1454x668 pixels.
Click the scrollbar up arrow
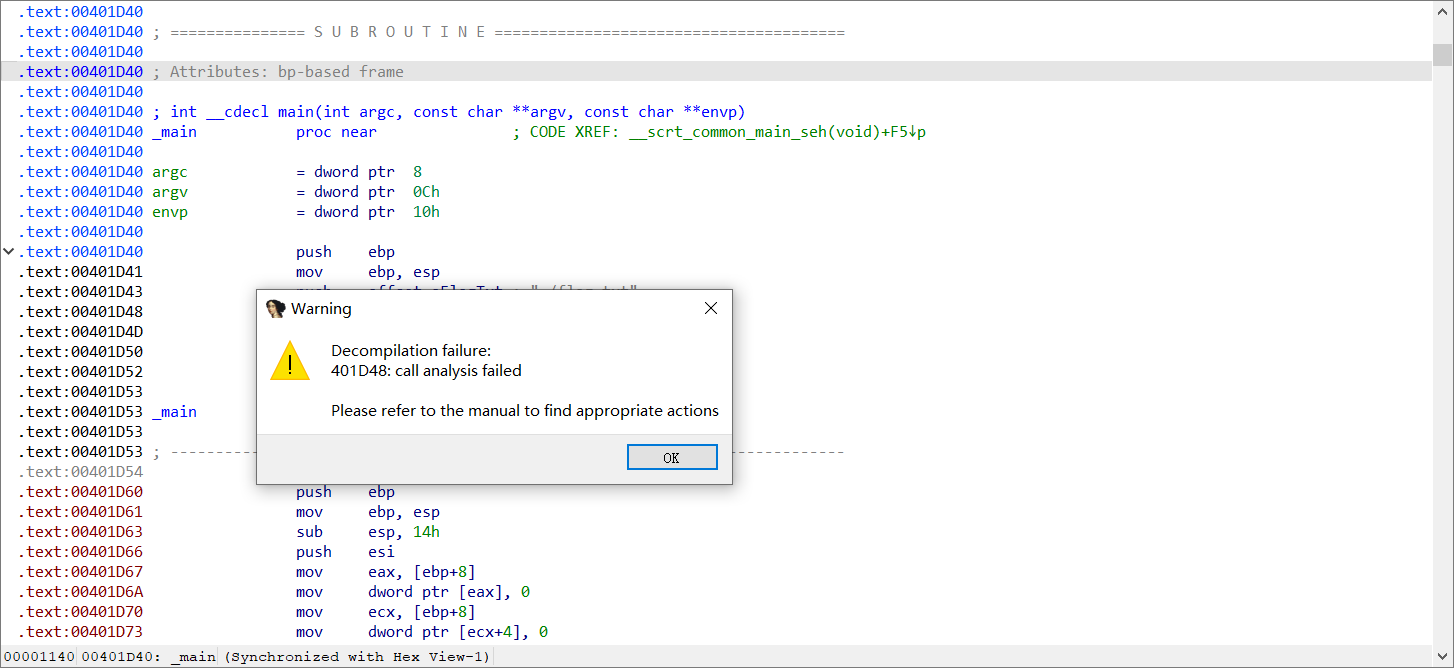1442,11
